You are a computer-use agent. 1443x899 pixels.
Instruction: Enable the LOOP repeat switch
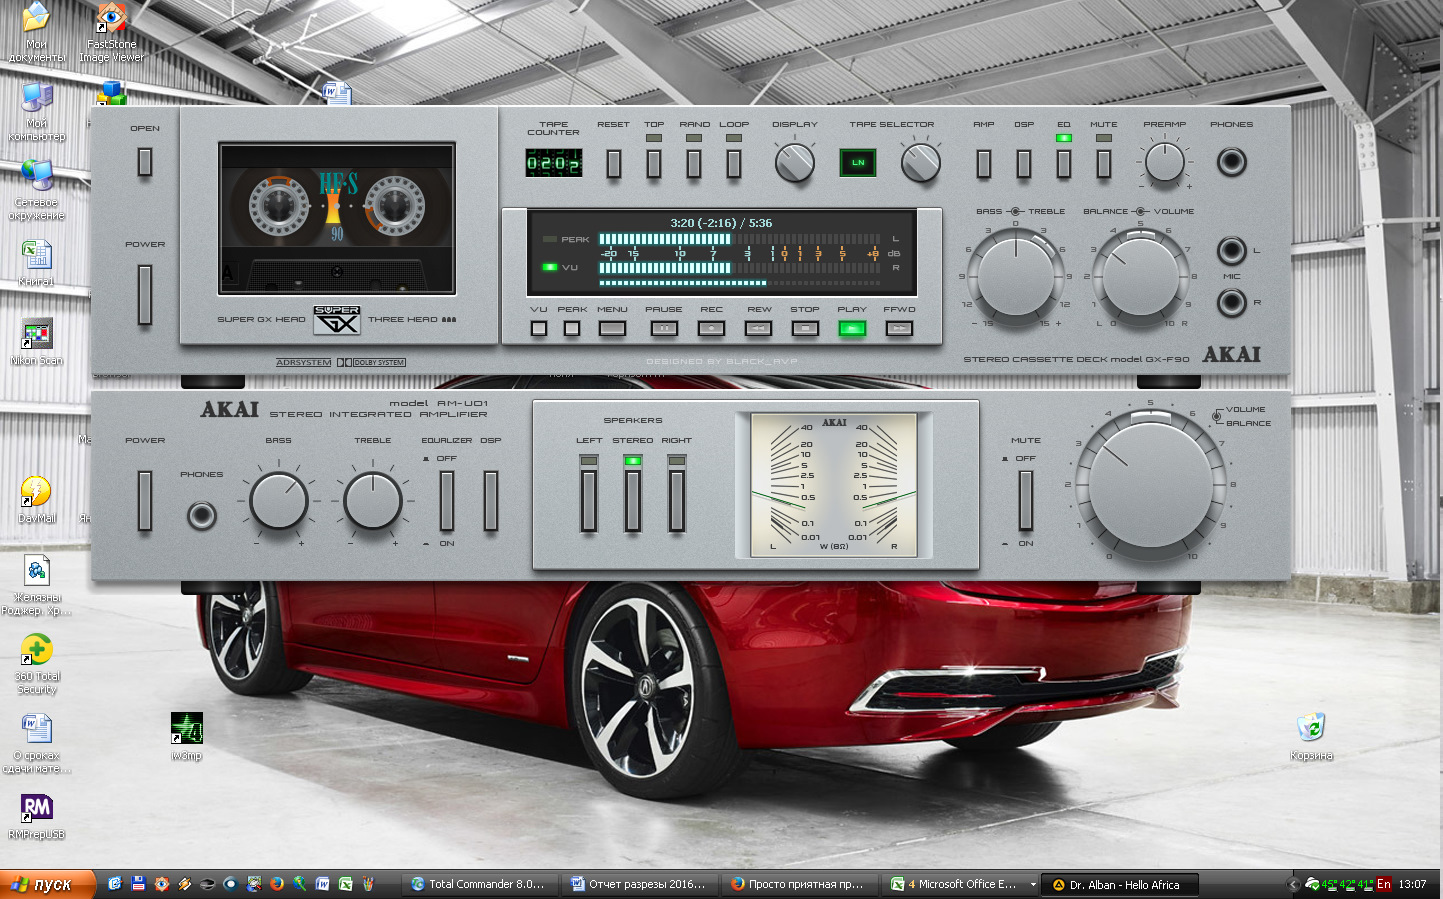click(x=734, y=163)
